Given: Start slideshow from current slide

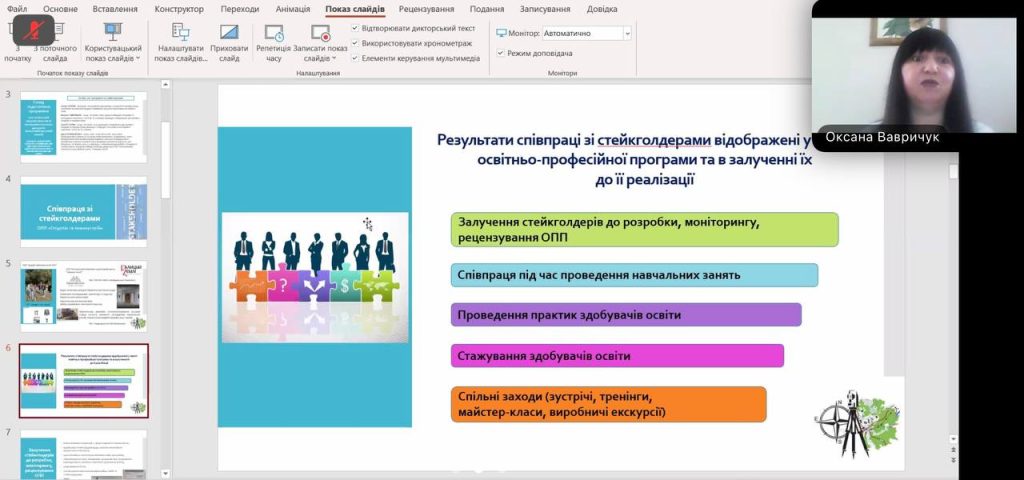Looking at the screenshot, I should click(x=55, y=40).
